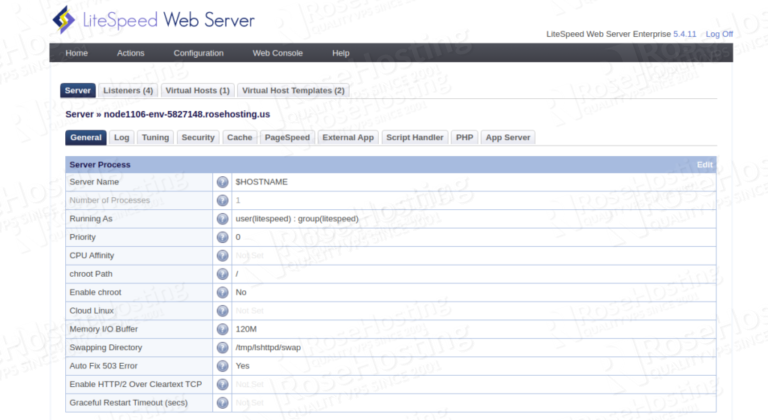Open the Home menu
This screenshot has width=768, height=420.
click(x=76, y=53)
